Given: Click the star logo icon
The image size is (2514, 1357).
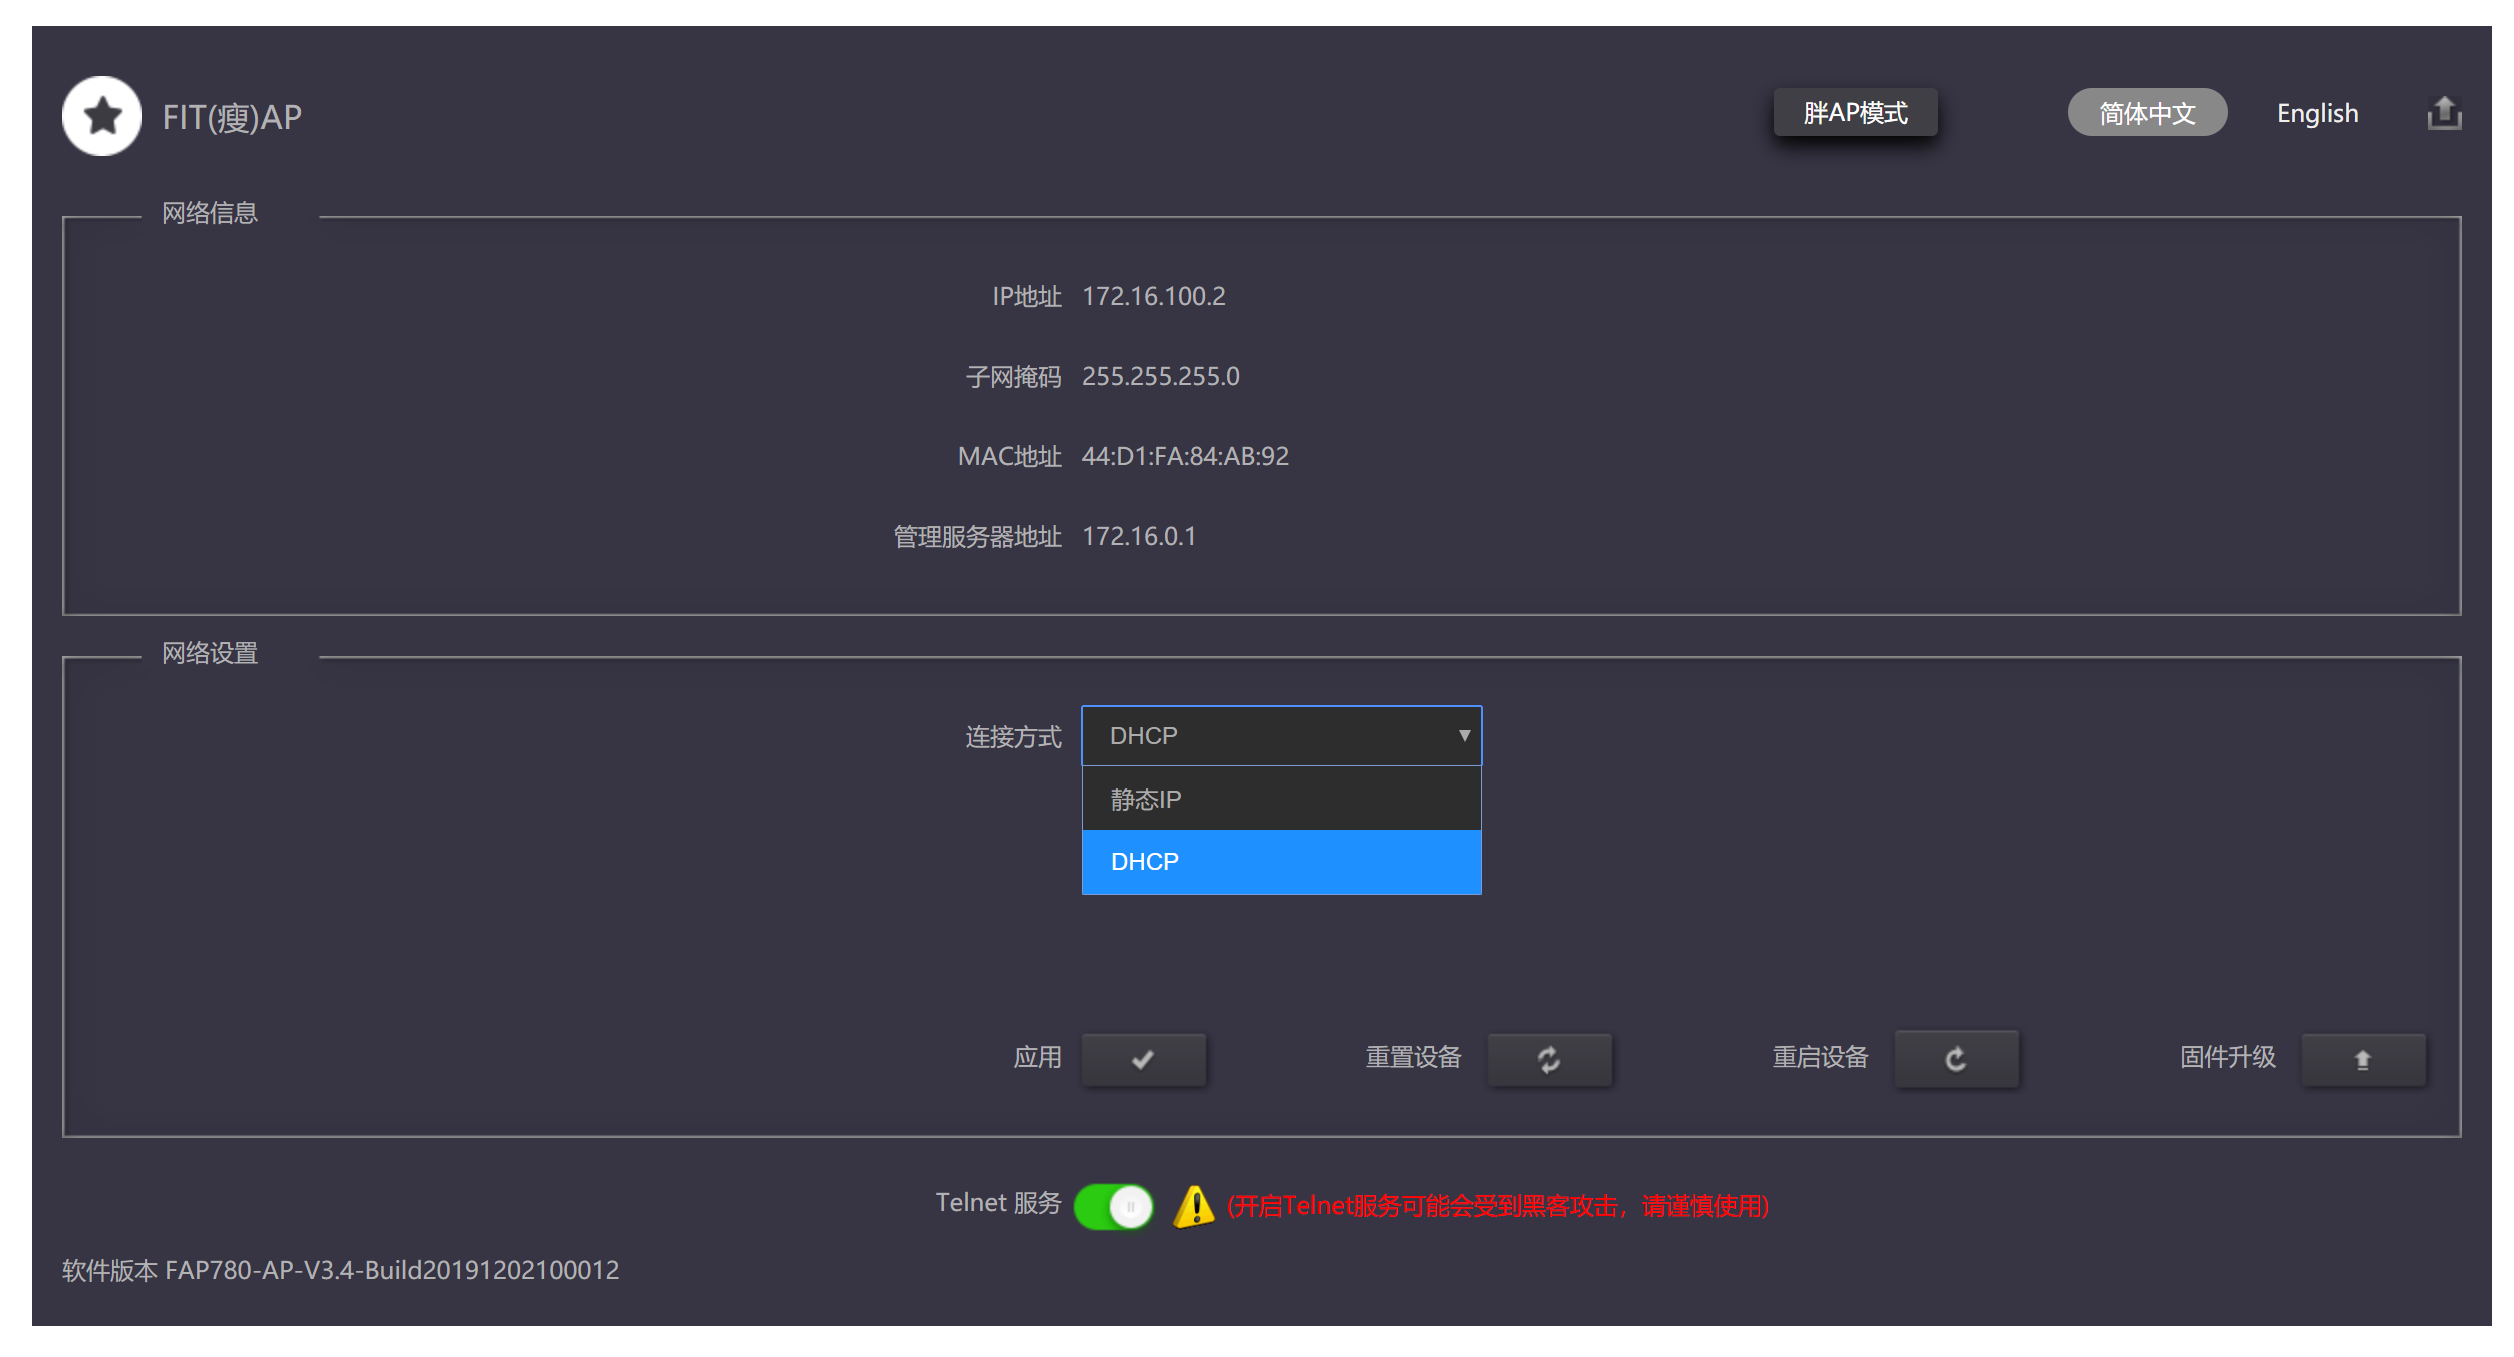Looking at the screenshot, I should tap(102, 116).
